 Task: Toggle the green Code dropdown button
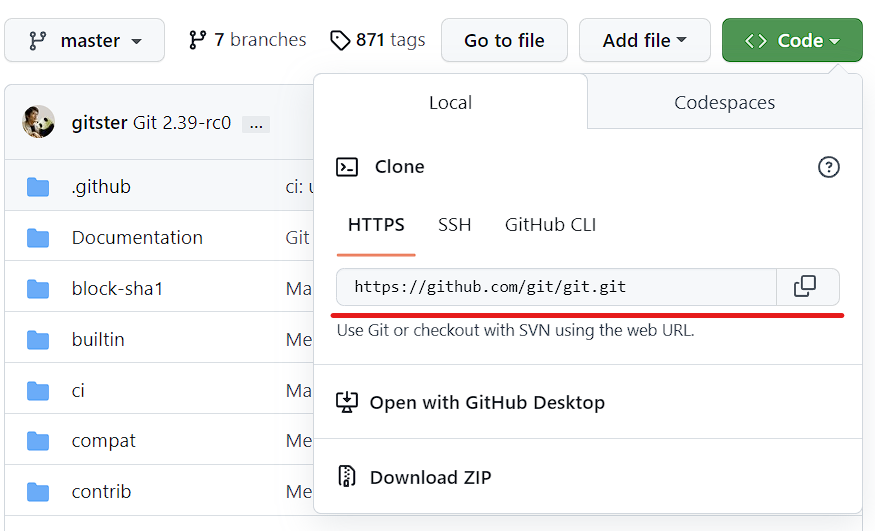pos(792,40)
